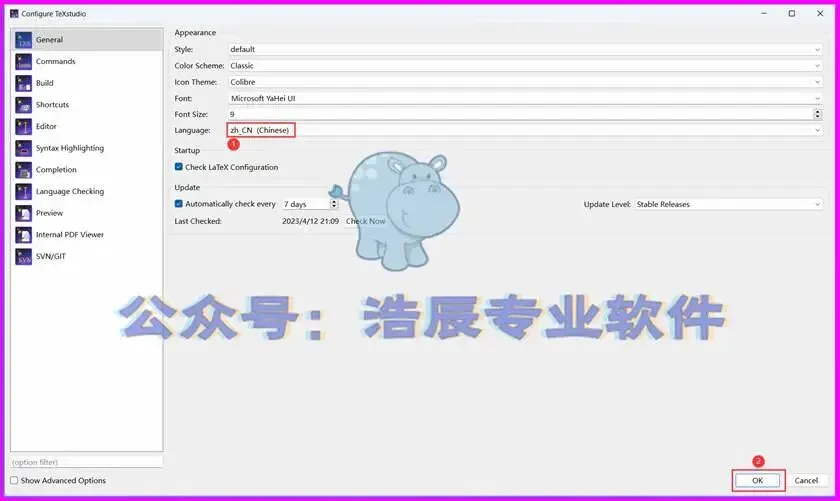Image resolution: width=840 pixels, height=501 pixels.
Task: Select the SVN/GIT label in sidebar
Action: [x=51, y=257]
